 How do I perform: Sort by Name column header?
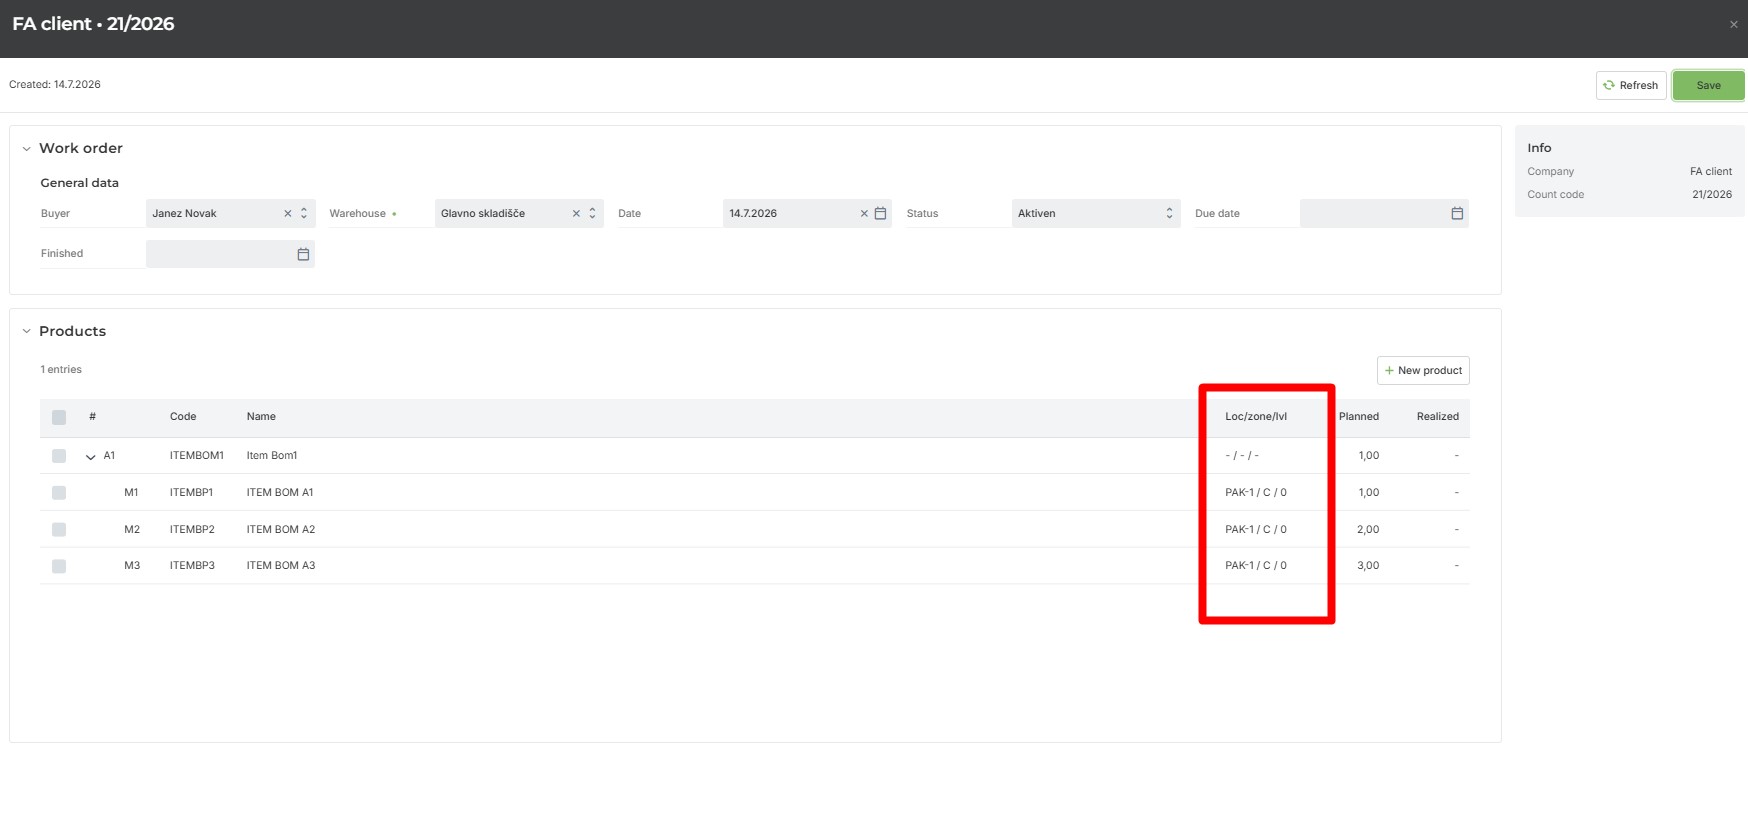pyautogui.click(x=261, y=417)
